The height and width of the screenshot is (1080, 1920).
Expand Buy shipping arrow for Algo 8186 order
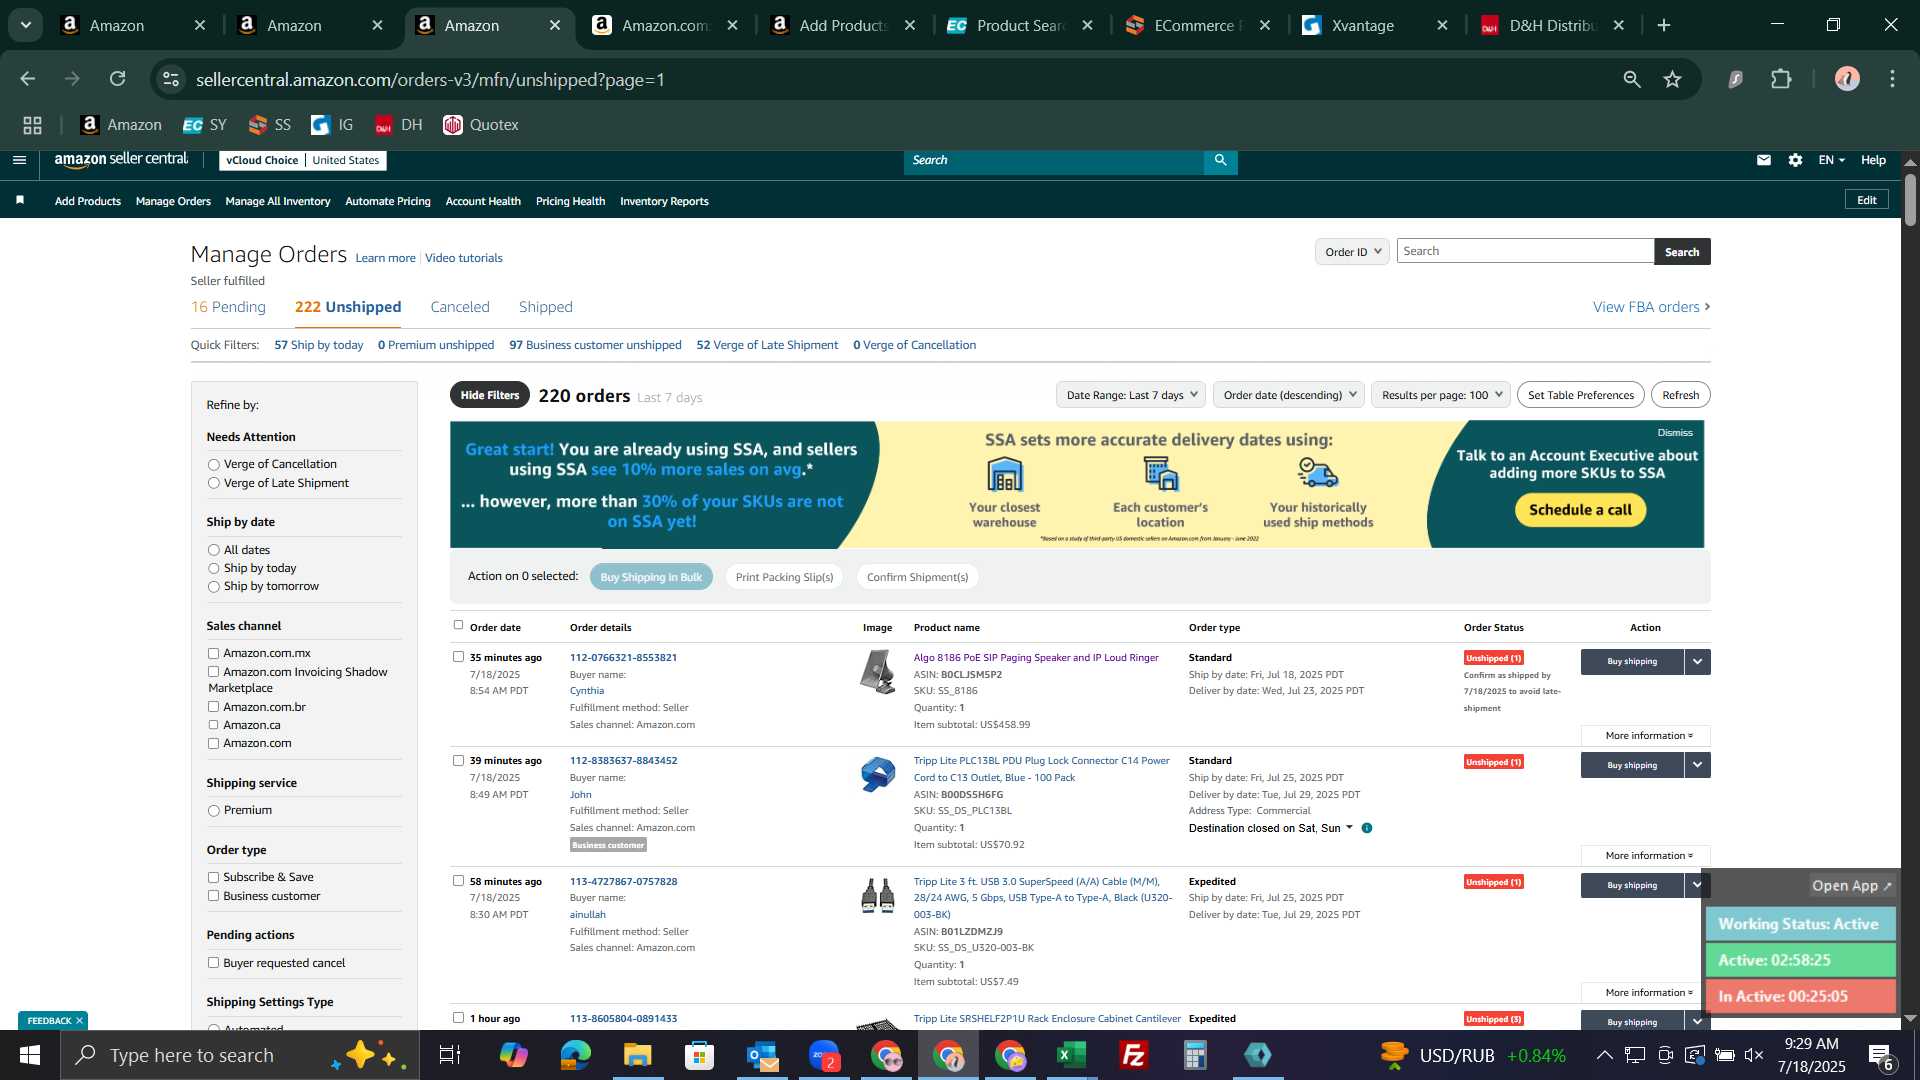click(x=1697, y=662)
